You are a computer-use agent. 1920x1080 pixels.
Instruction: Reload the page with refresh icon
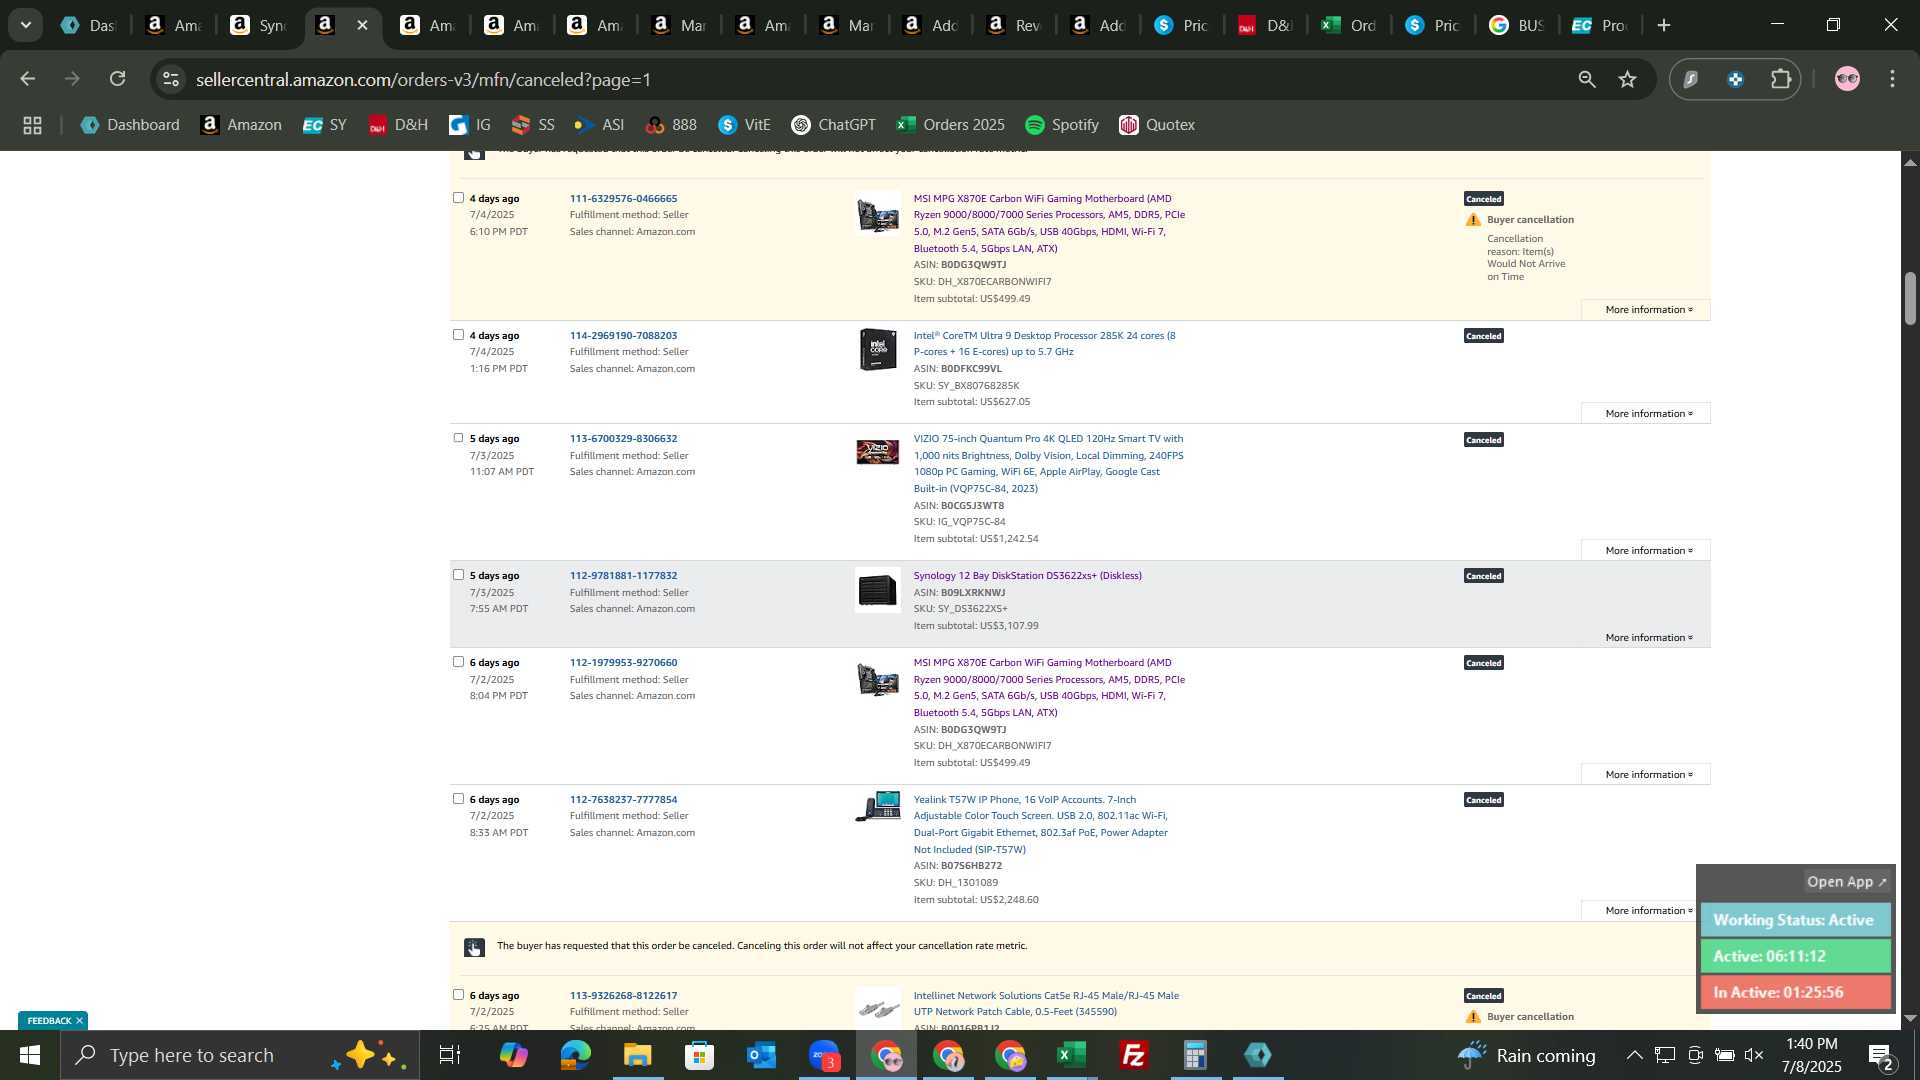coord(118,79)
